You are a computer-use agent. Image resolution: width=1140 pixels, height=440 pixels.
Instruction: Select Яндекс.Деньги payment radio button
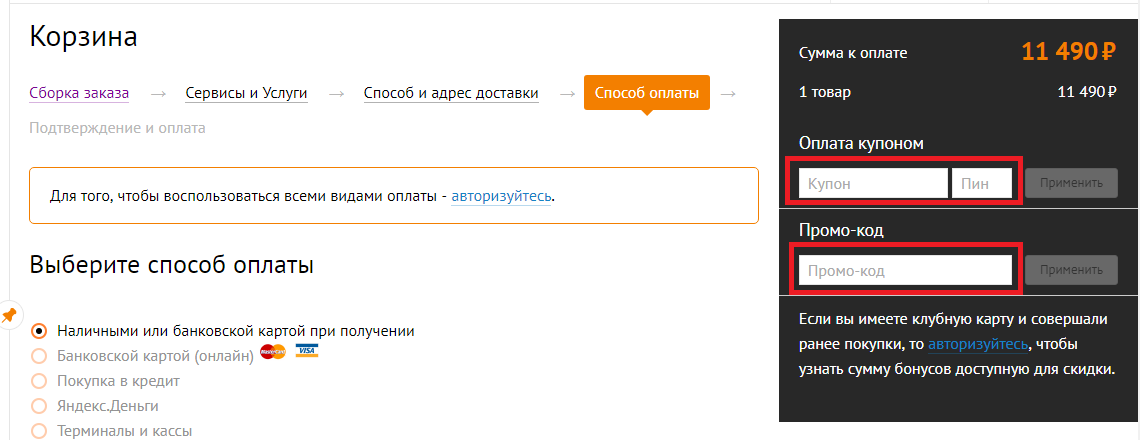tap(39, 406)
